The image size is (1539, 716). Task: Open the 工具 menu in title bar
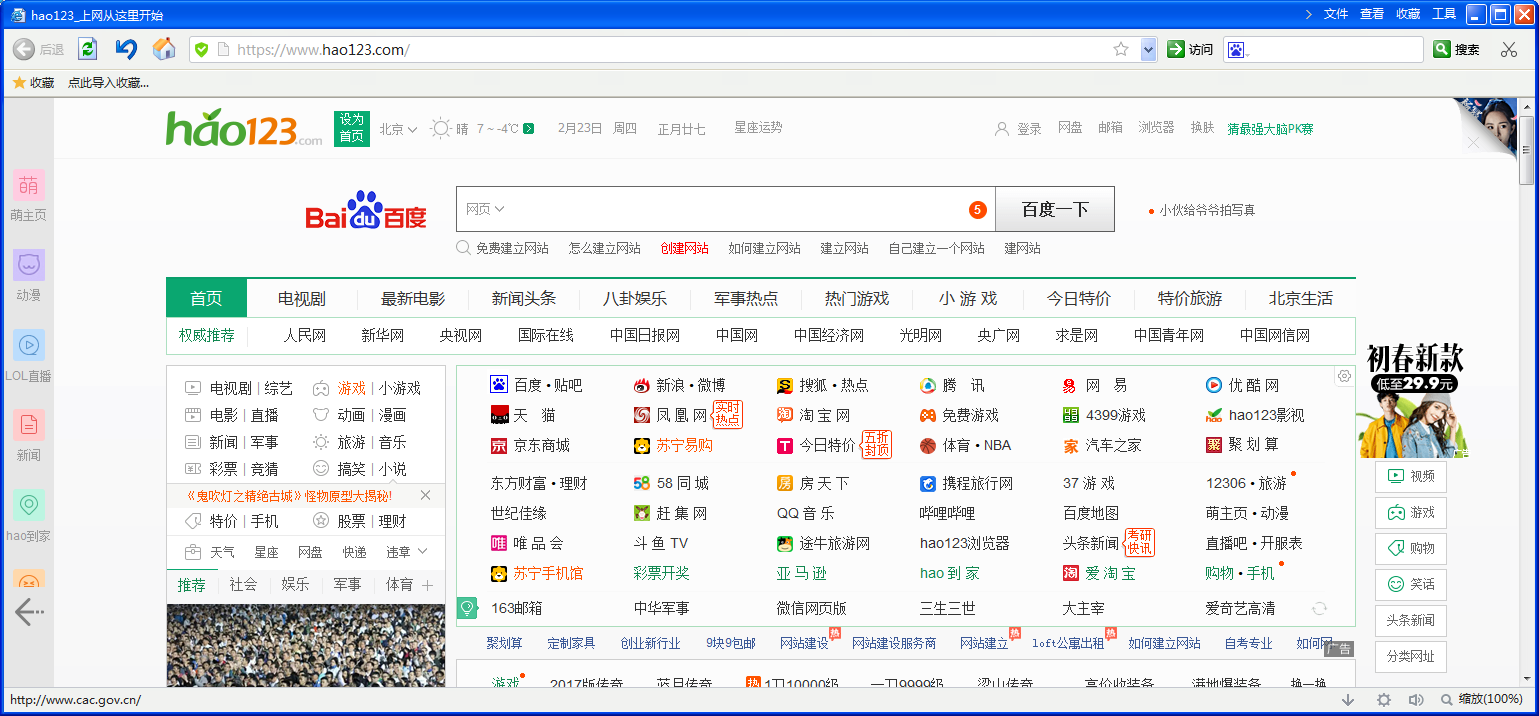[x=1443, y=14]
